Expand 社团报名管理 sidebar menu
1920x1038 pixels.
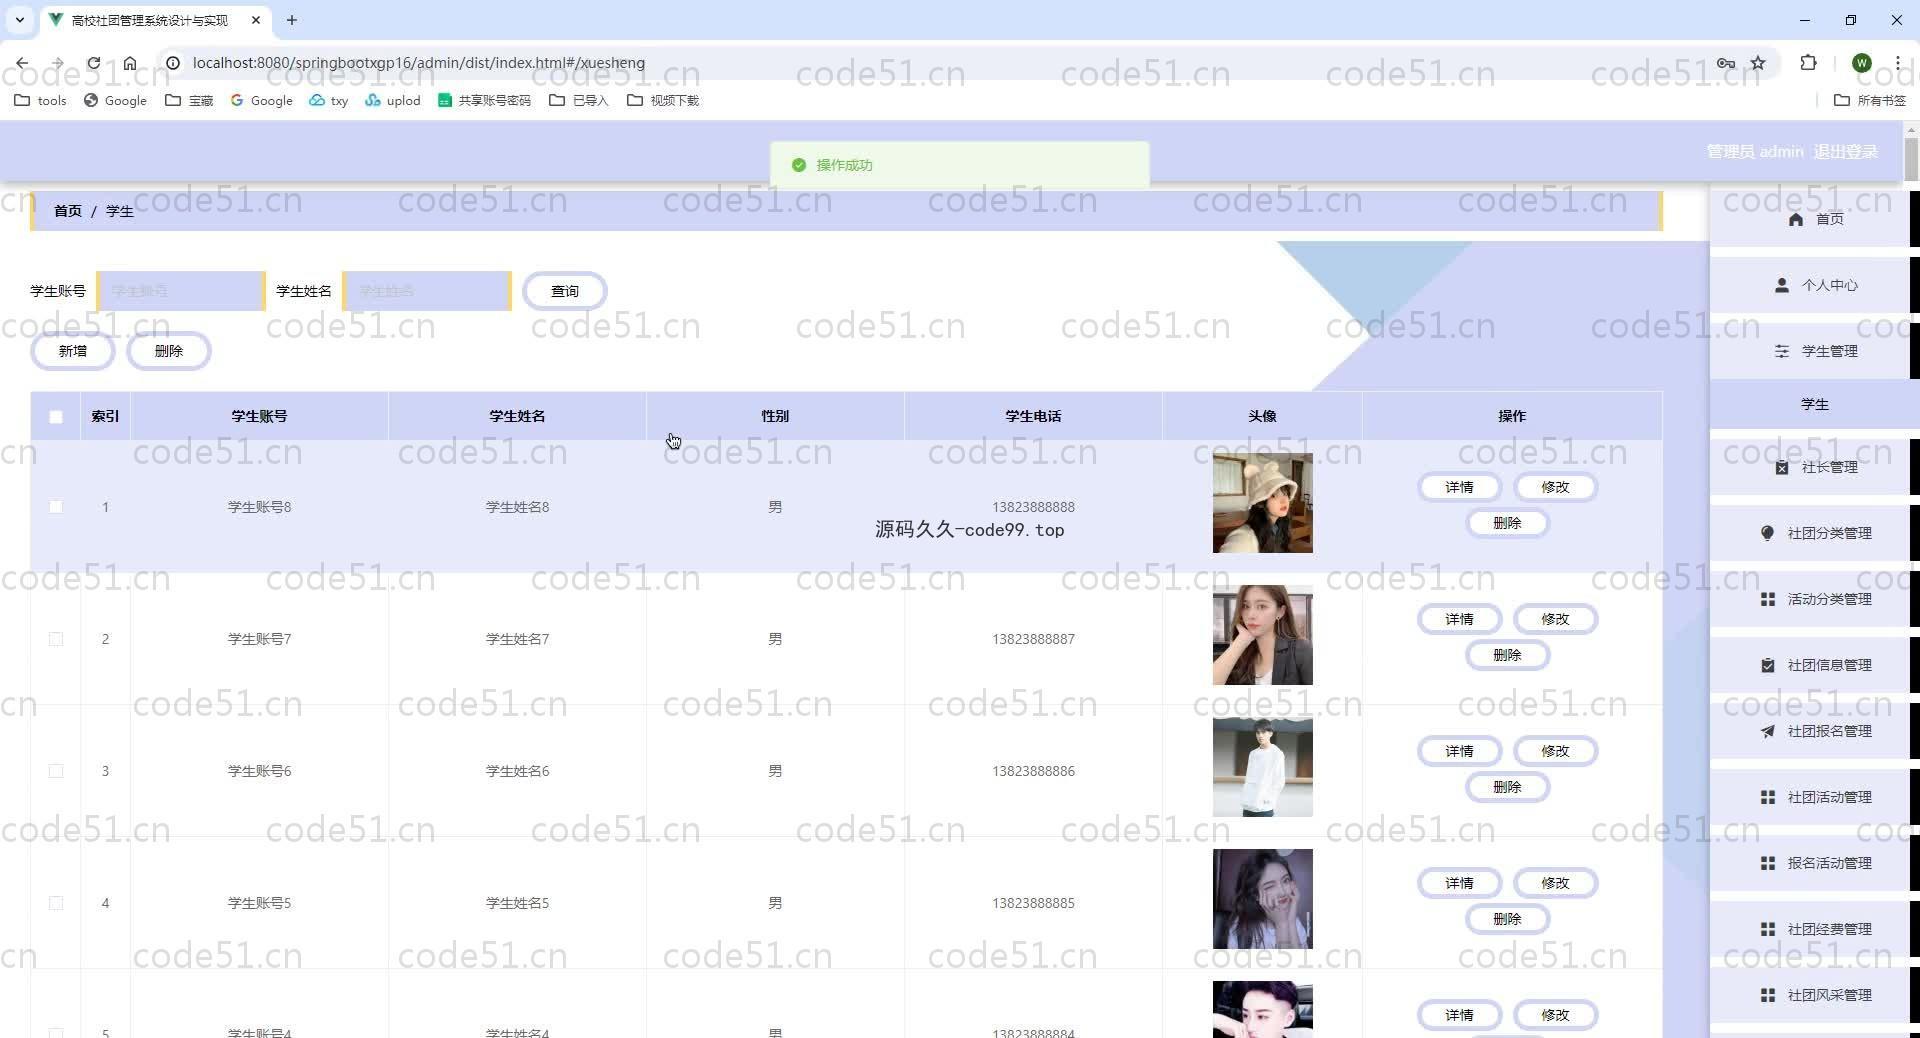coord(1814,731)
